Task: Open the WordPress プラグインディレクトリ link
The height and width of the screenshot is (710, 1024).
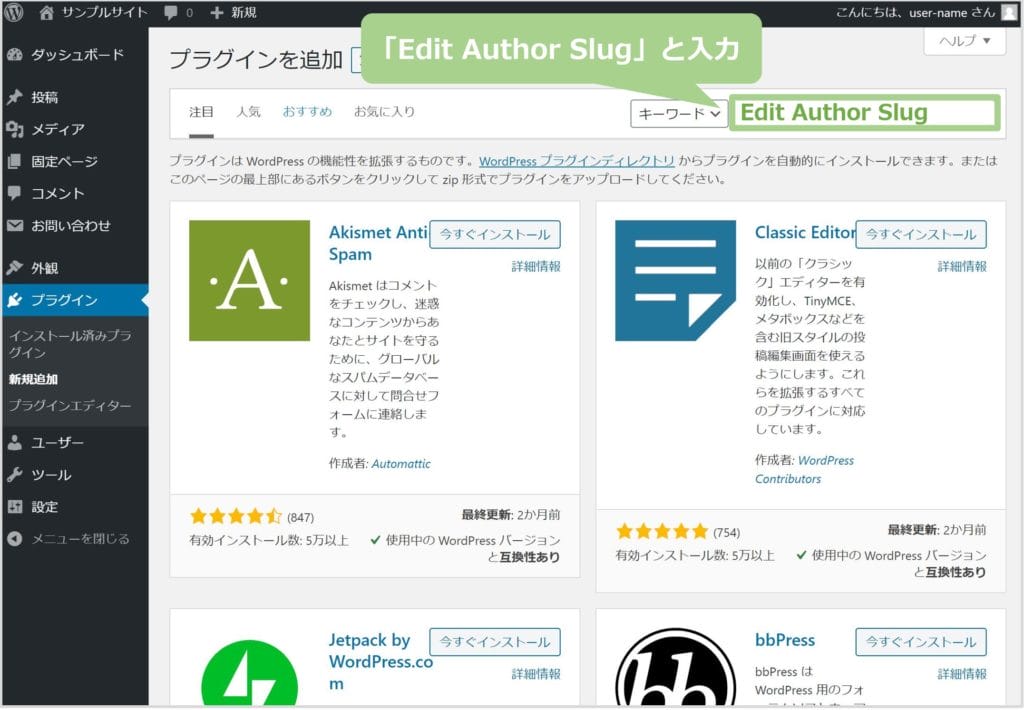Action: point(577,161)
